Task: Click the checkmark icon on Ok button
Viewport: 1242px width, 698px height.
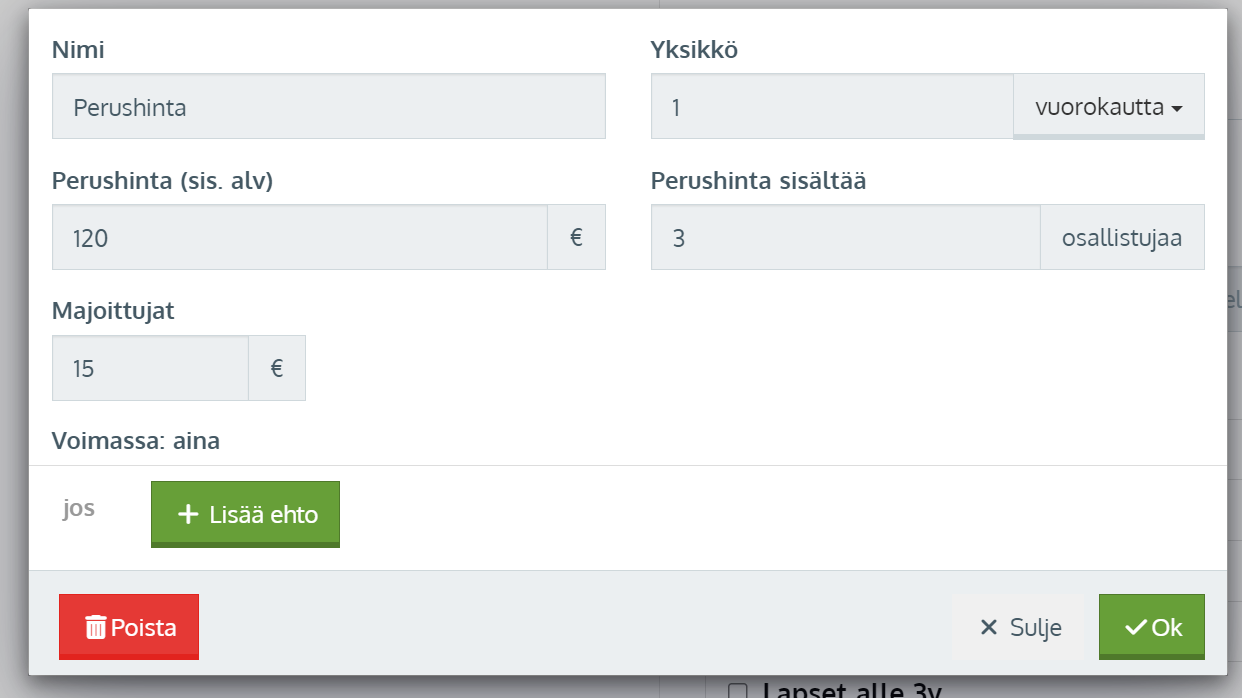Action: pyautogui.click(x=1136, y=628)
